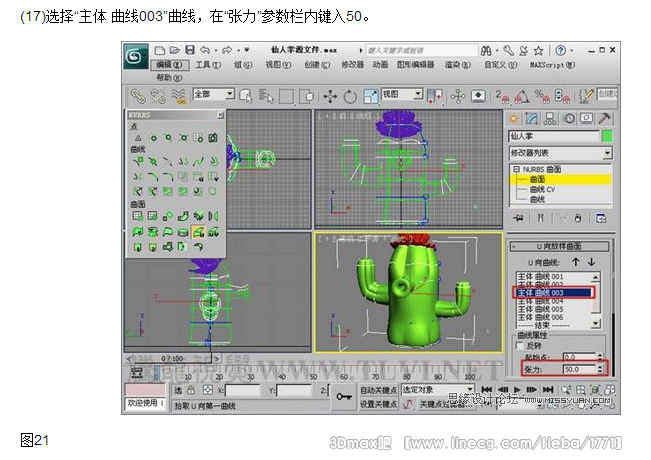Toggle the Snaps 2D magnet icon
Viewport: 651px width, 460px height.
(x=502, y=96)
